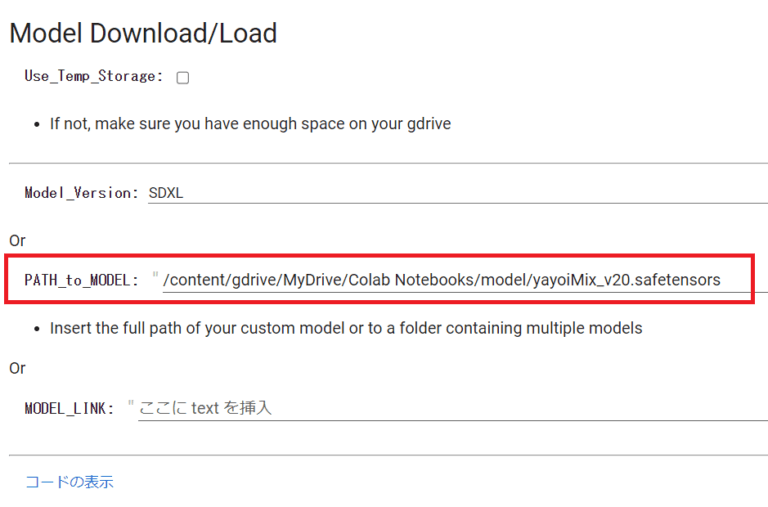Click the divider line above Model_Version
Screen dimensions: 768x507
tap(388, 163)
